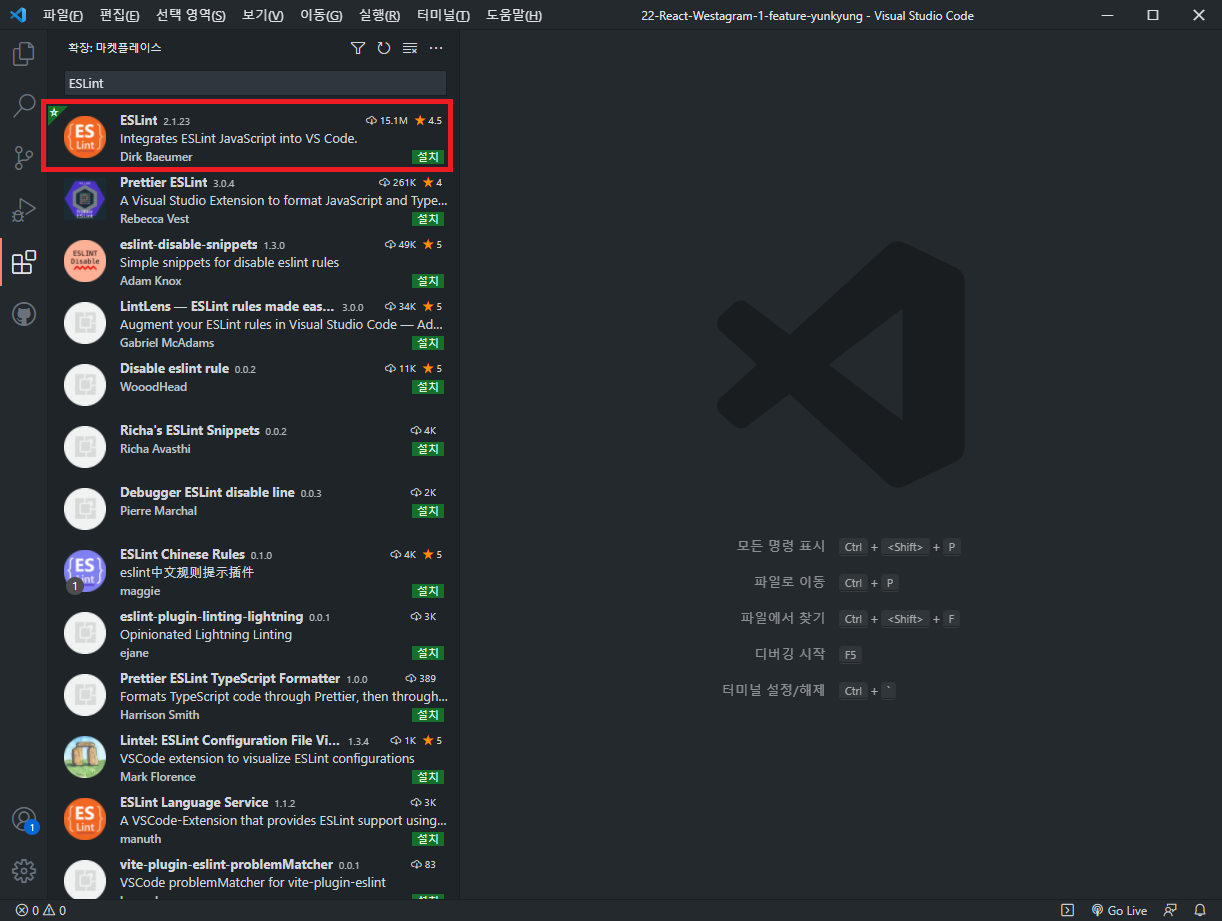
Task: Install ESLint Language Service by manuth
Action: point(428,839)
